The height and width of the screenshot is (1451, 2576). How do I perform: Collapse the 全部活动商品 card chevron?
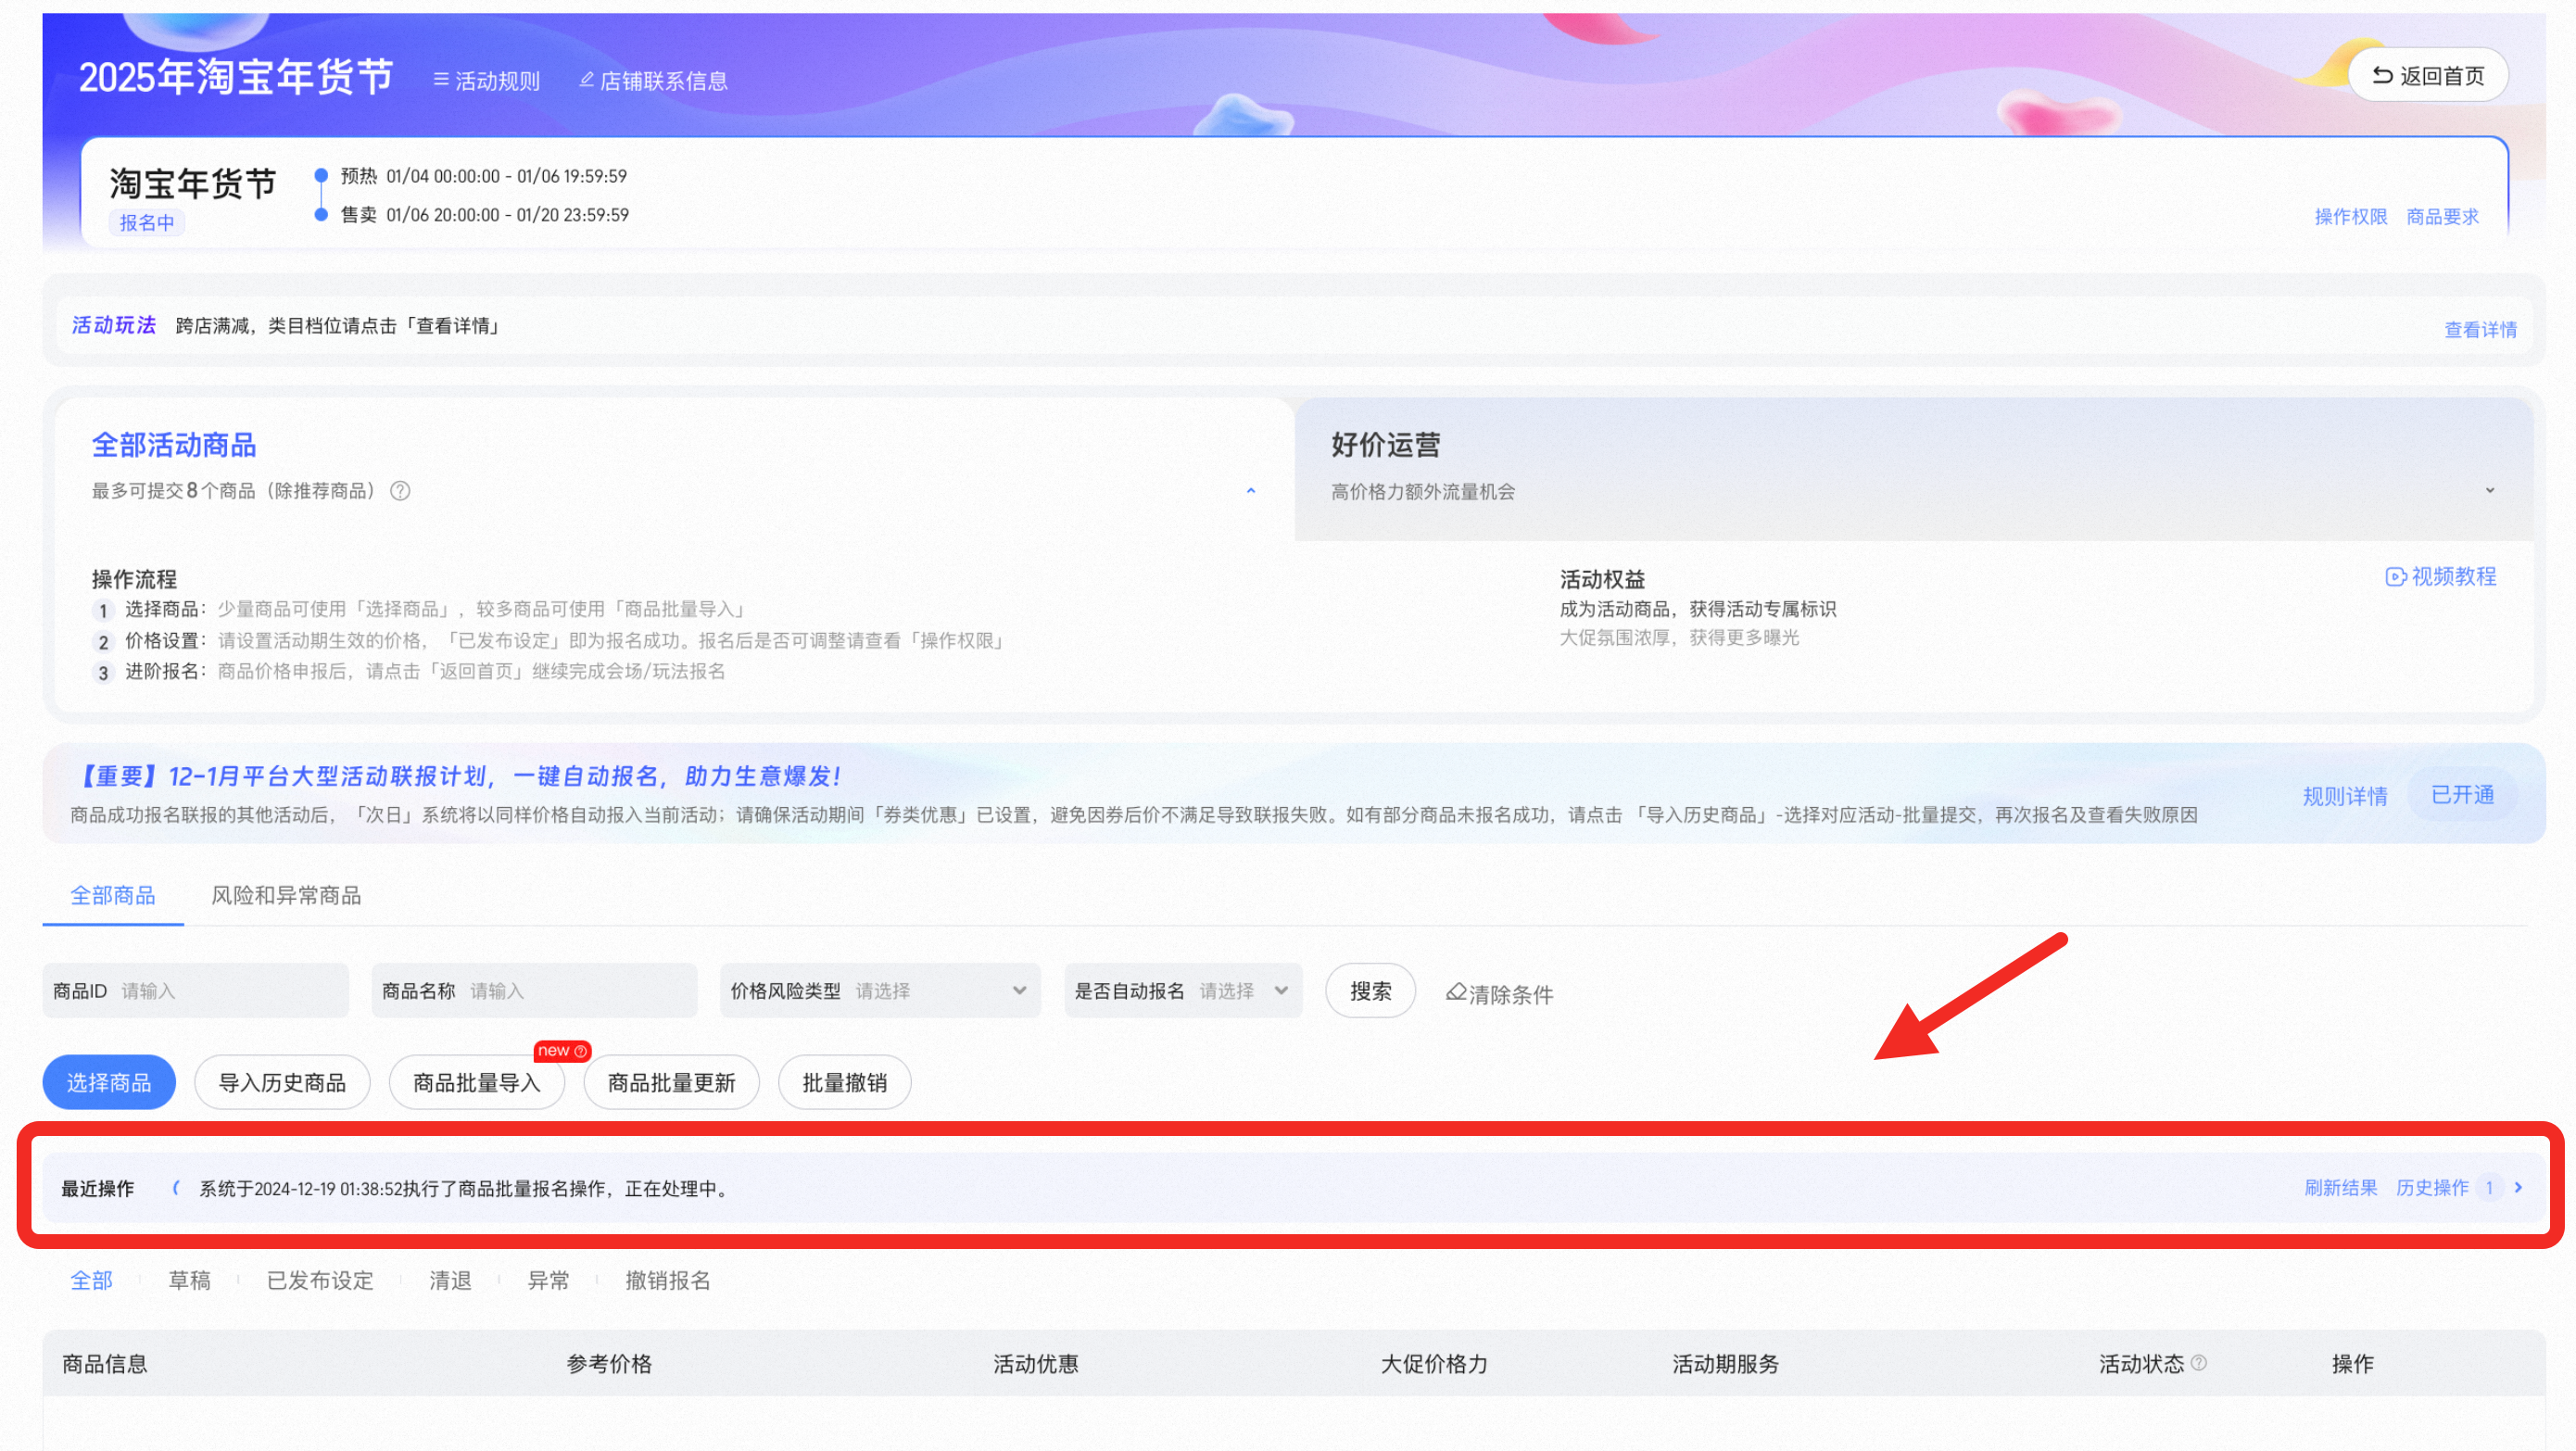(x=1250, y=491)
